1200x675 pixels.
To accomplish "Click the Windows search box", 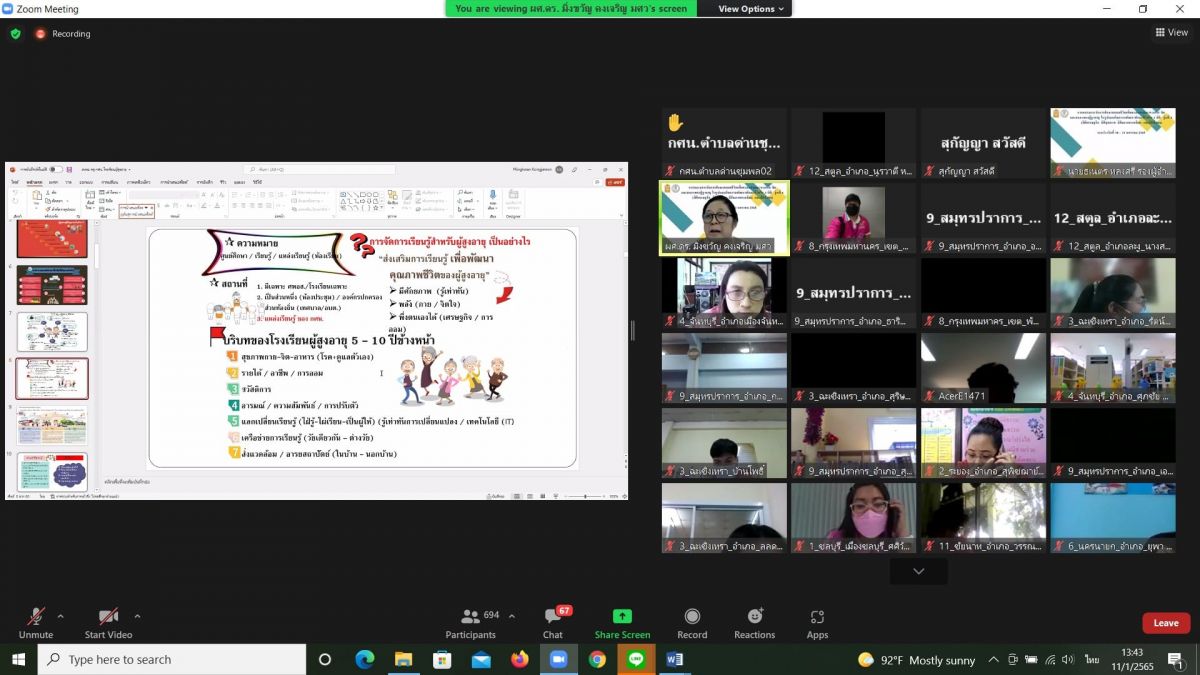I will pos(172,659).
